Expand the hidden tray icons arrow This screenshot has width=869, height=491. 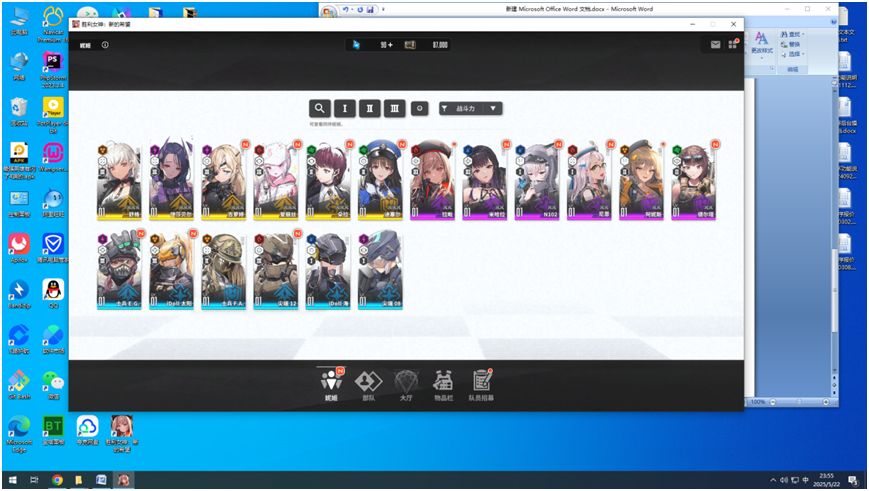(x=773, y=480)
